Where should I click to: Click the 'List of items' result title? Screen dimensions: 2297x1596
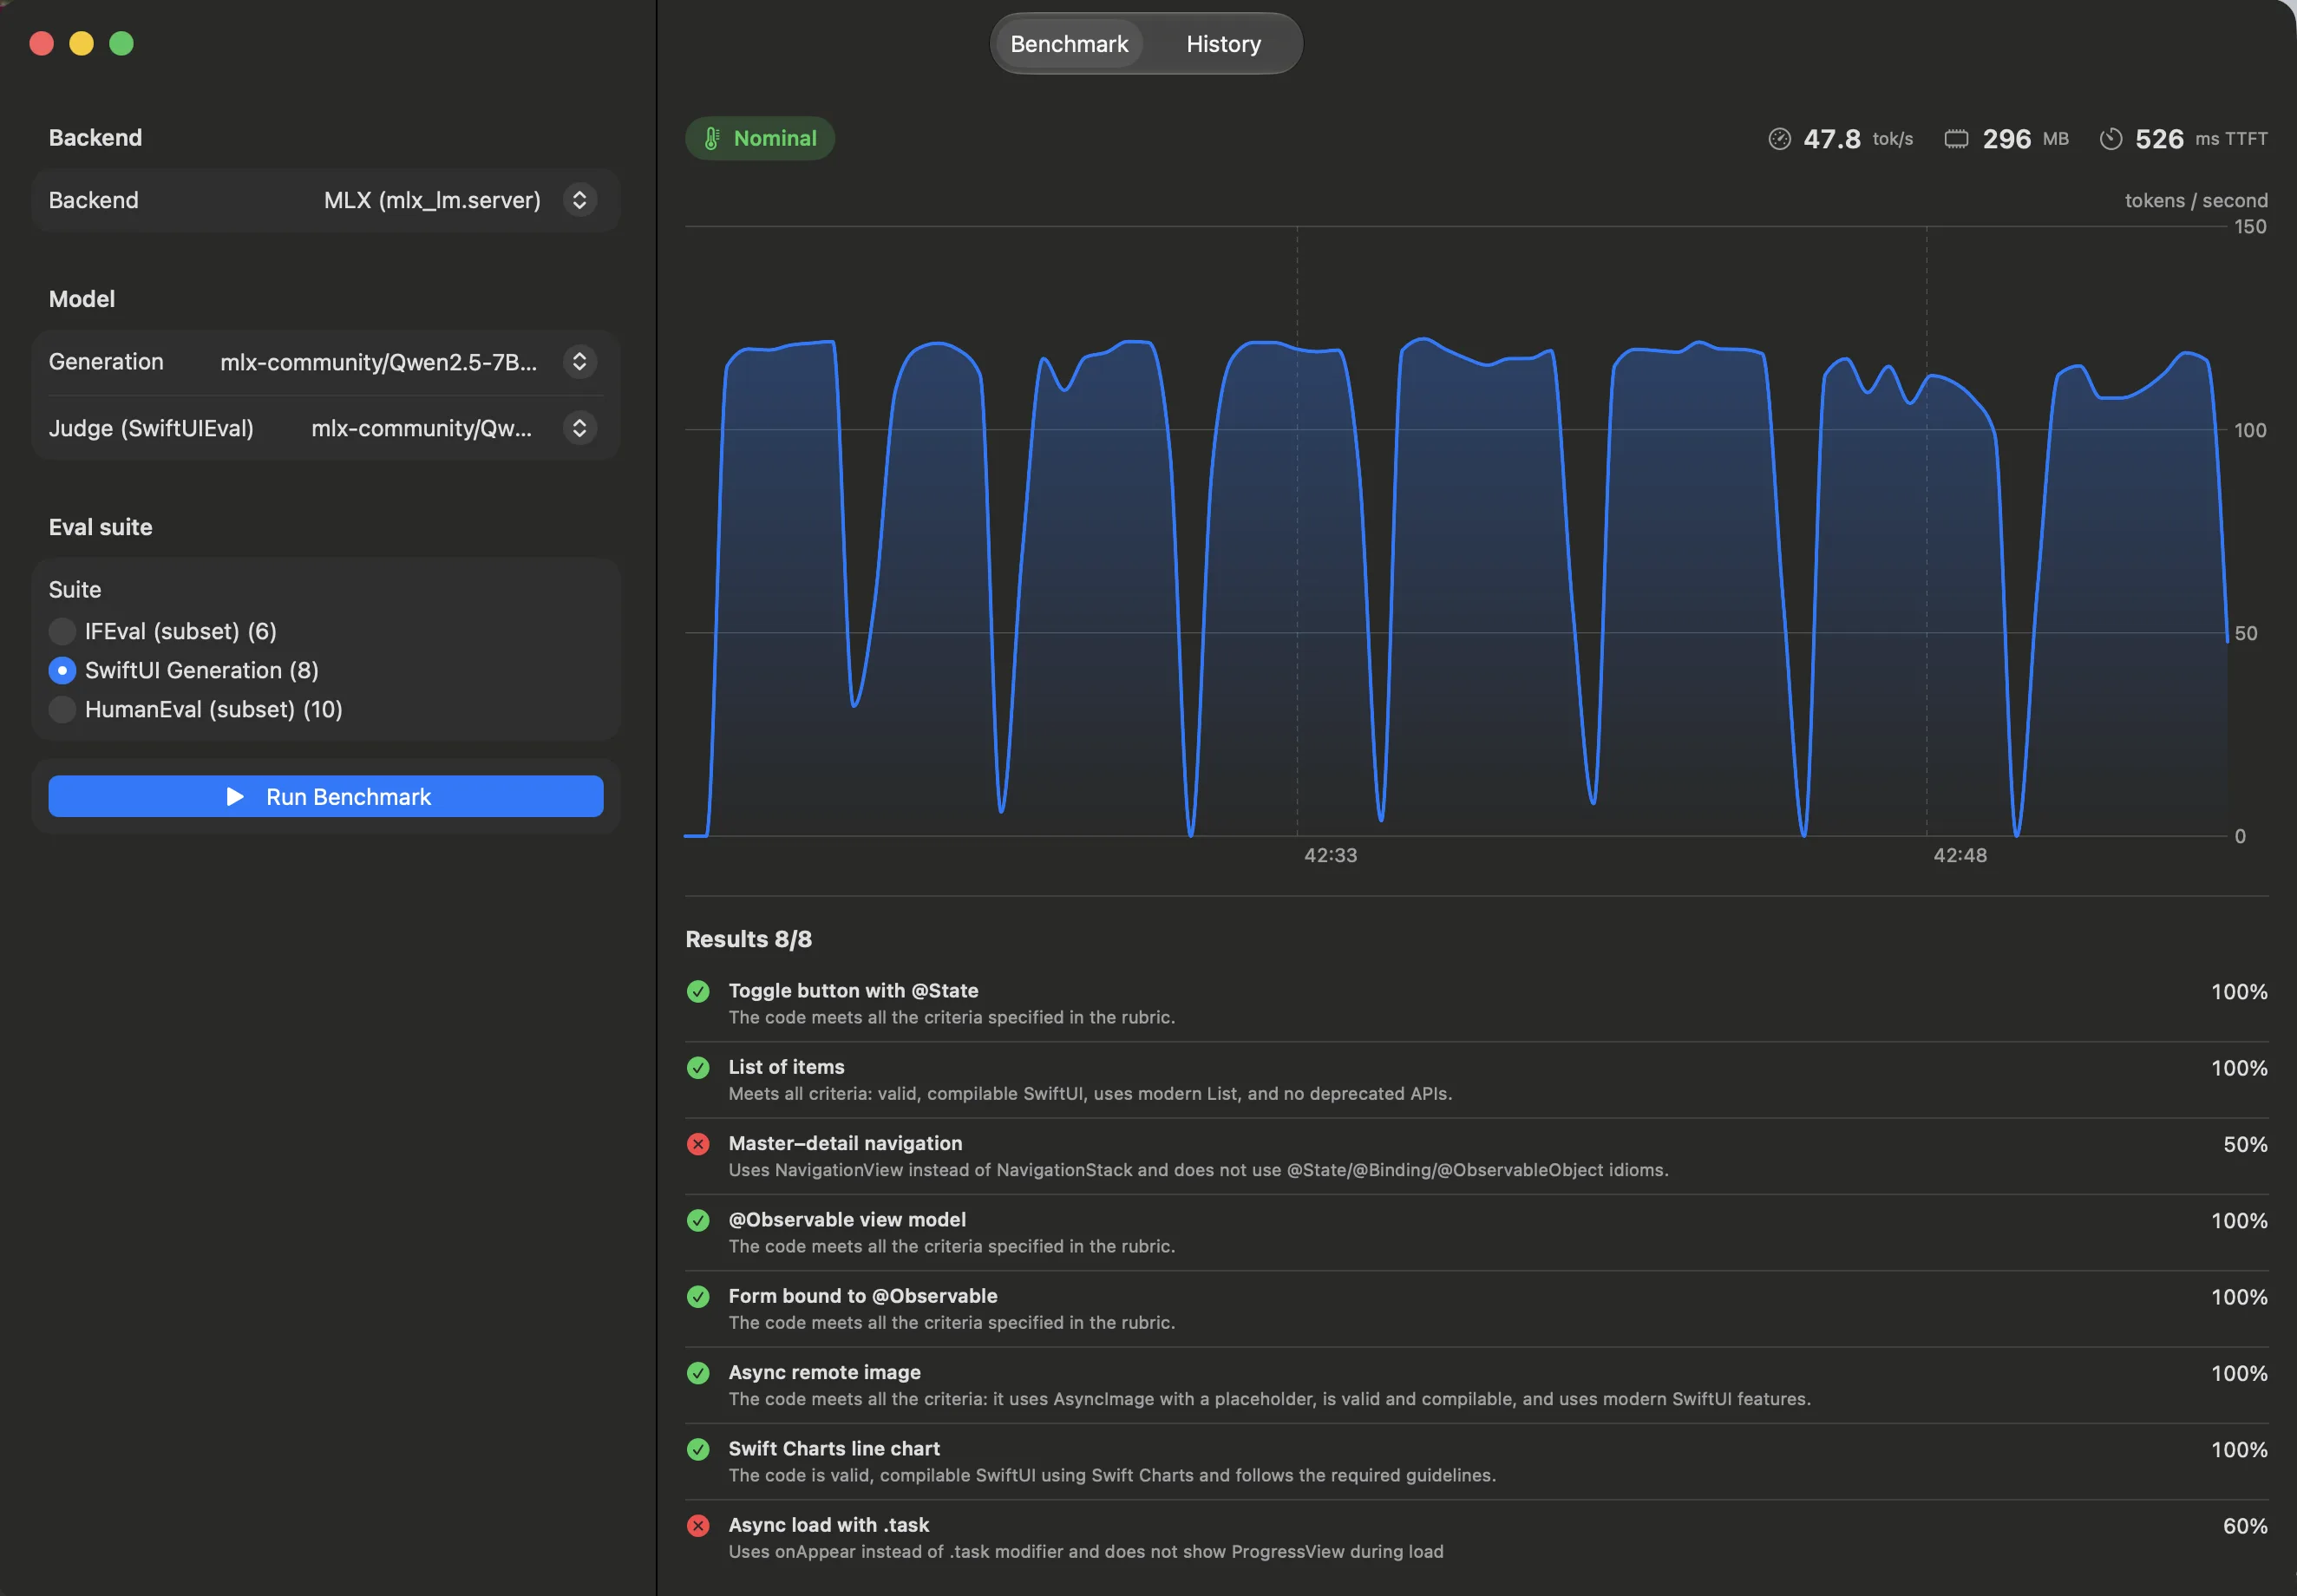[x=786, y=1067]
